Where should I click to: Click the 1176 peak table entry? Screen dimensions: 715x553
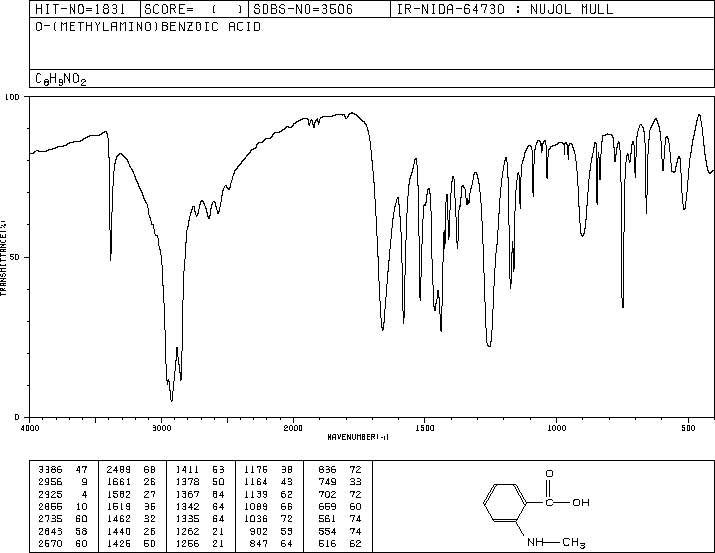(x=269, y=470)
